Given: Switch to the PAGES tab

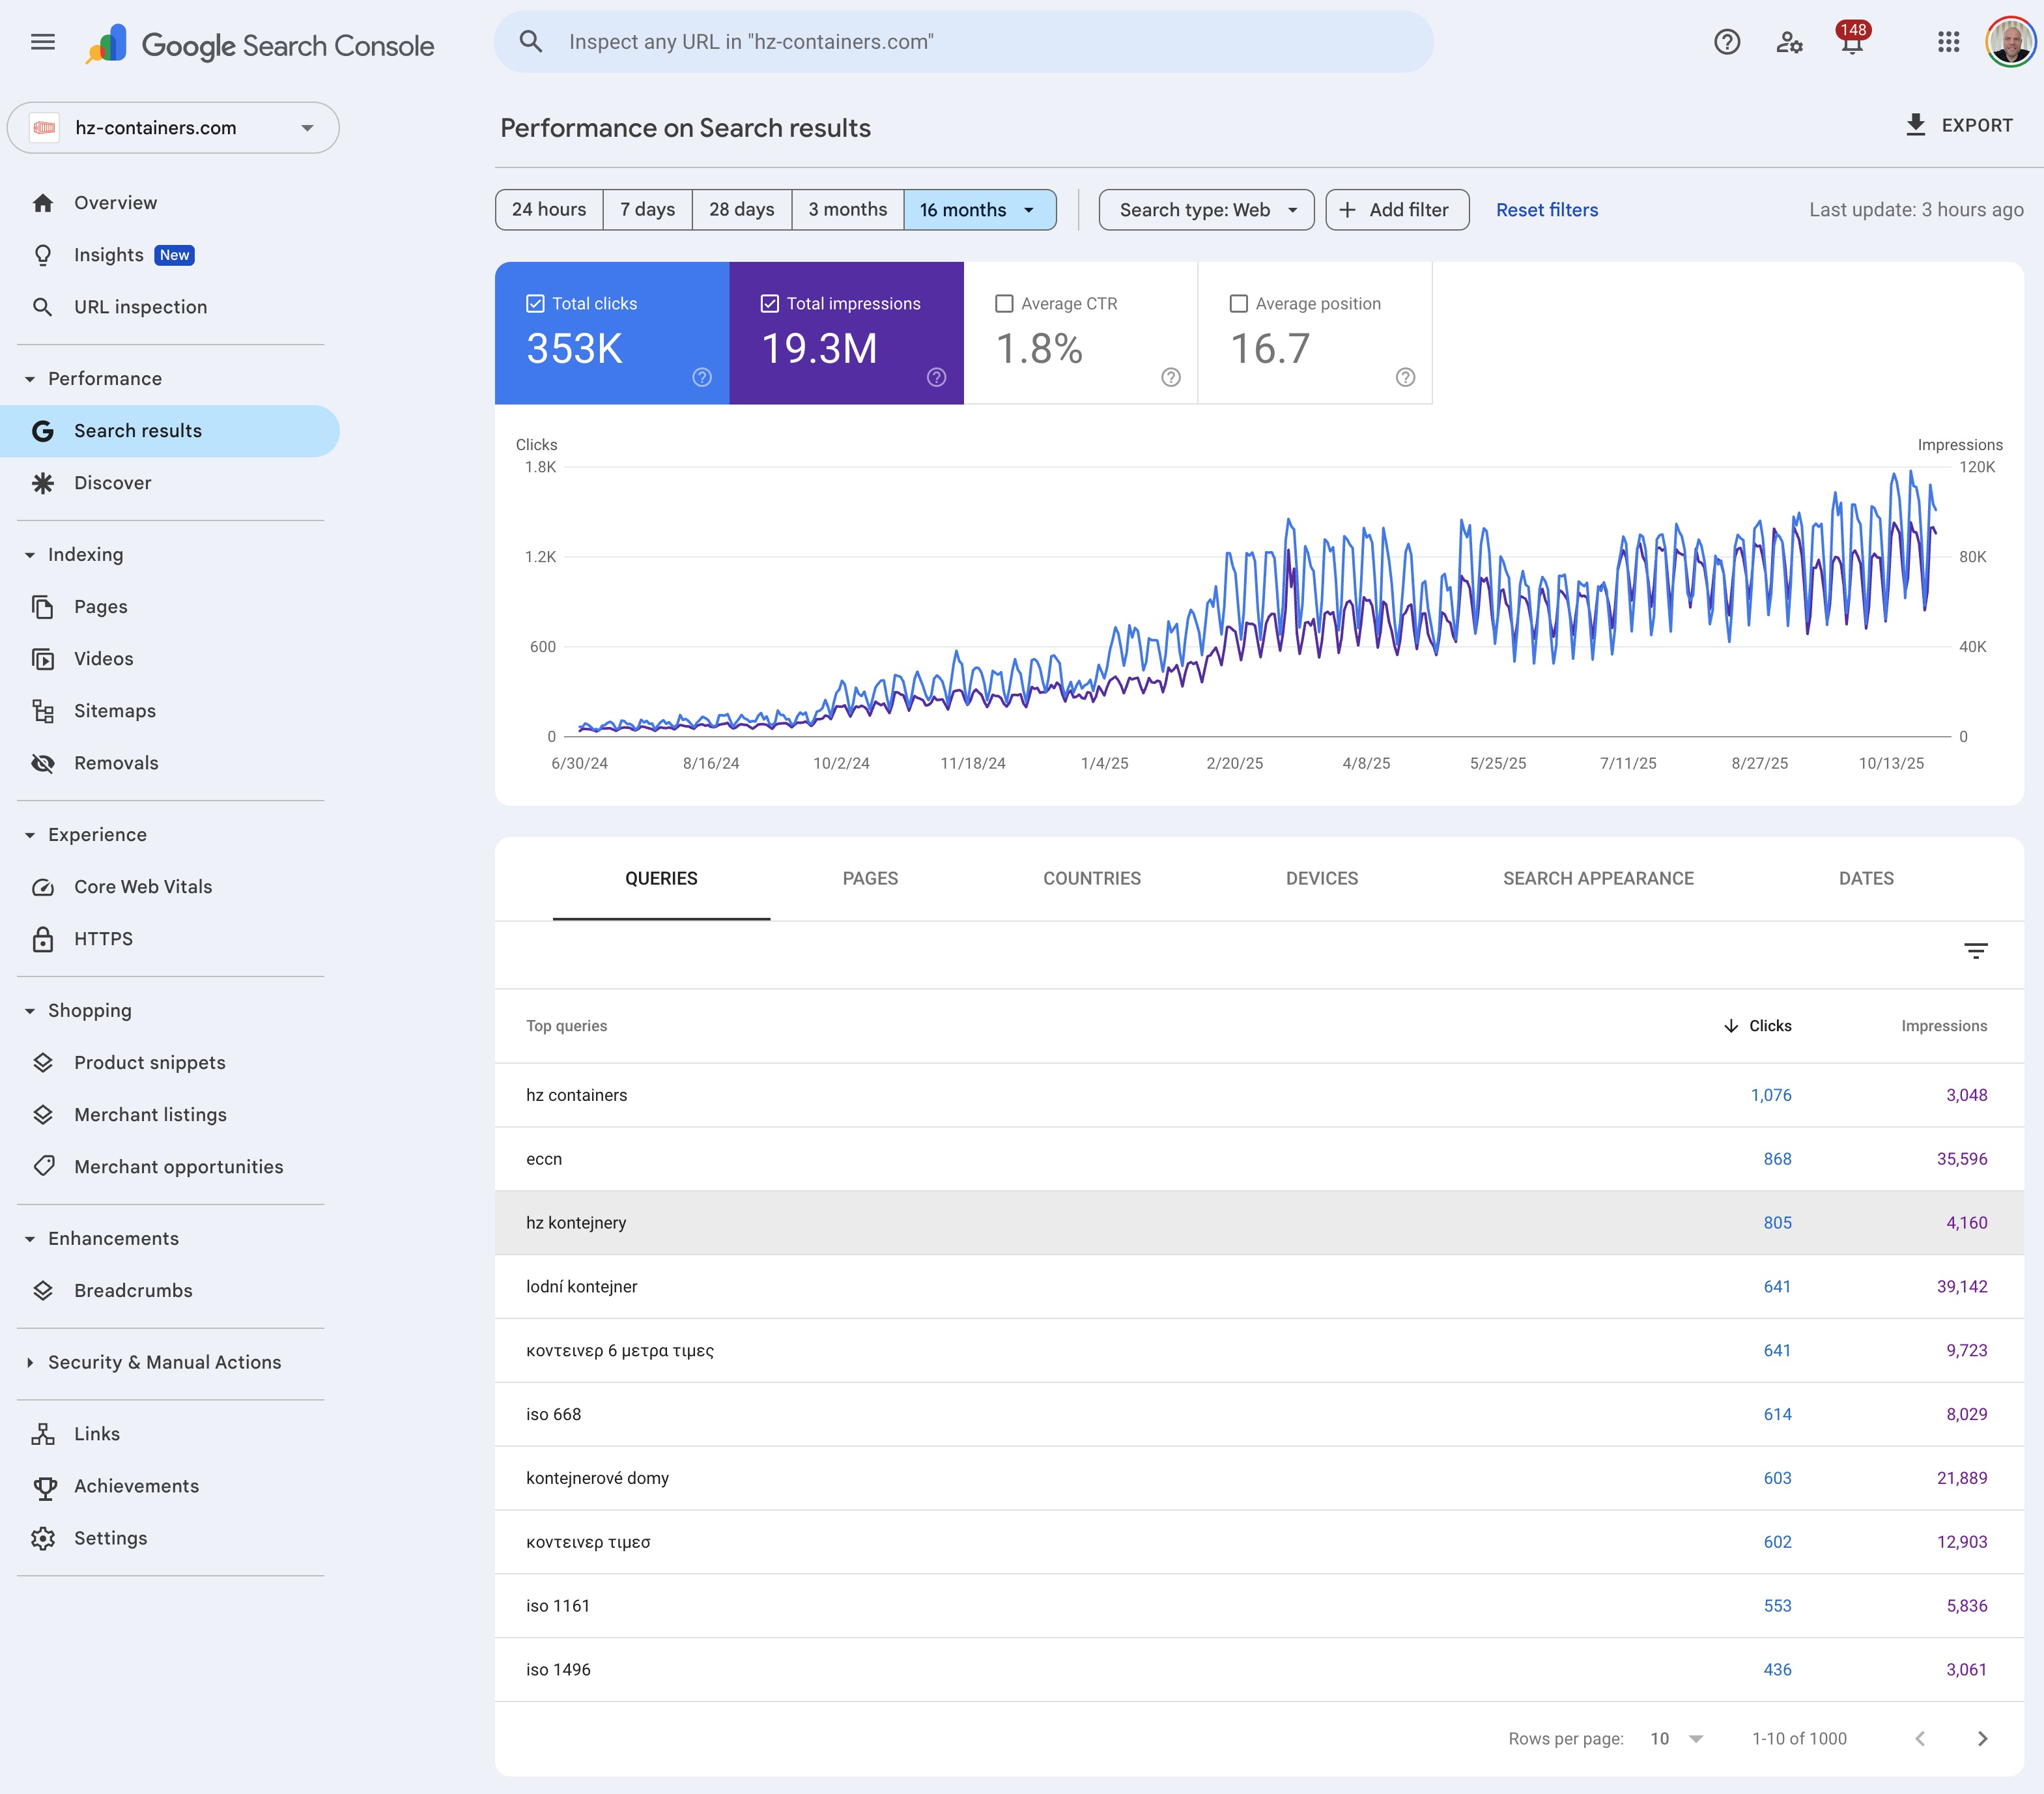Looking at the screenshot, I should pyautogui.click(x=870, y=878).
